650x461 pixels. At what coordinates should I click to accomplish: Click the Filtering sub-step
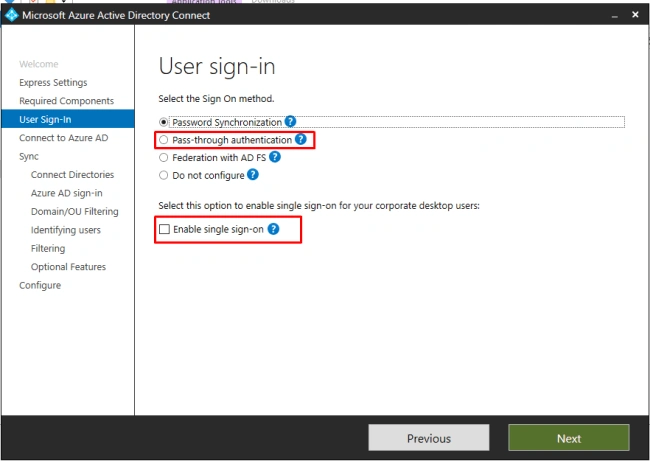point(48,248)
